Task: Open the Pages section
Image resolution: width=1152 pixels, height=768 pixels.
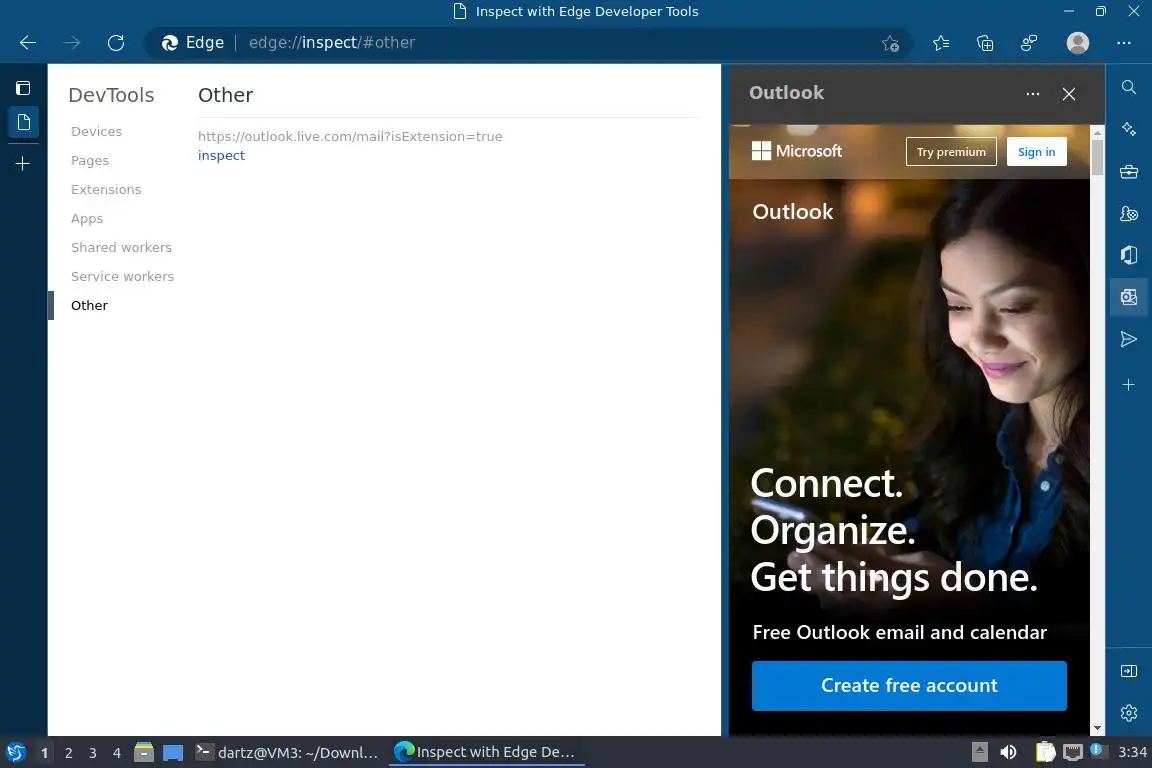Action: tap(90, 160)
